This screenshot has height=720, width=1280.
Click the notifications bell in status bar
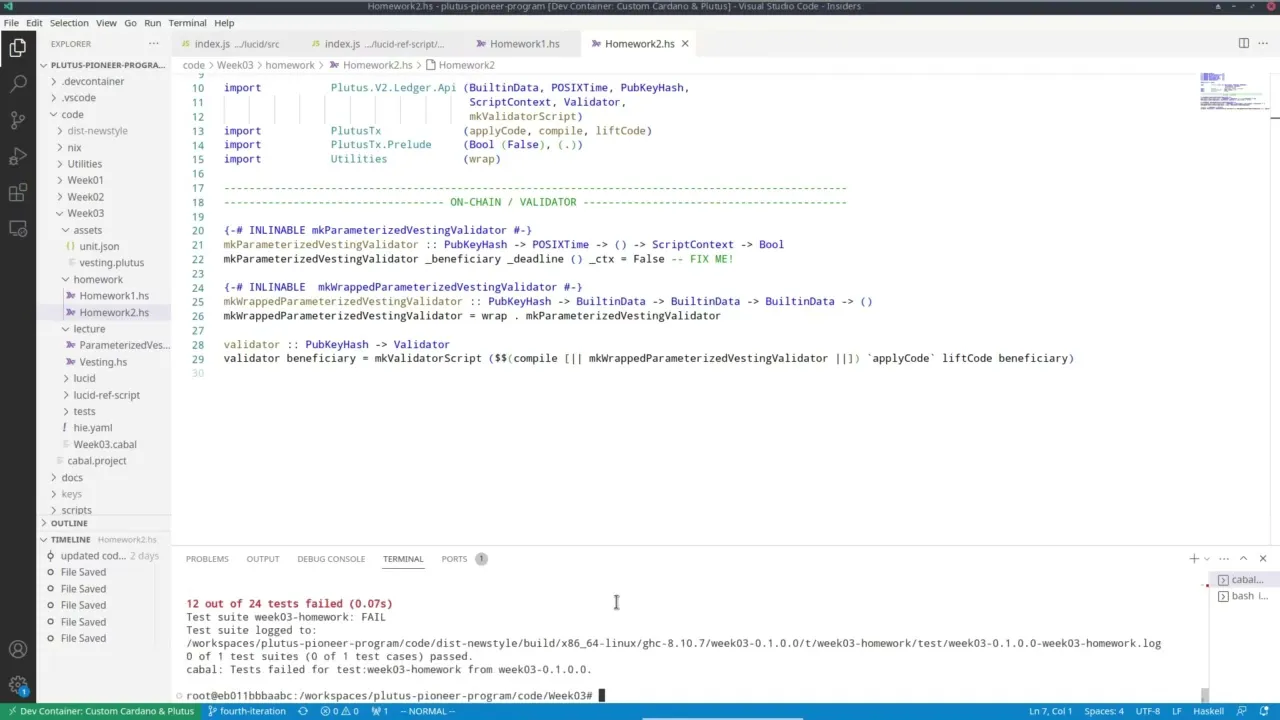1264,711
